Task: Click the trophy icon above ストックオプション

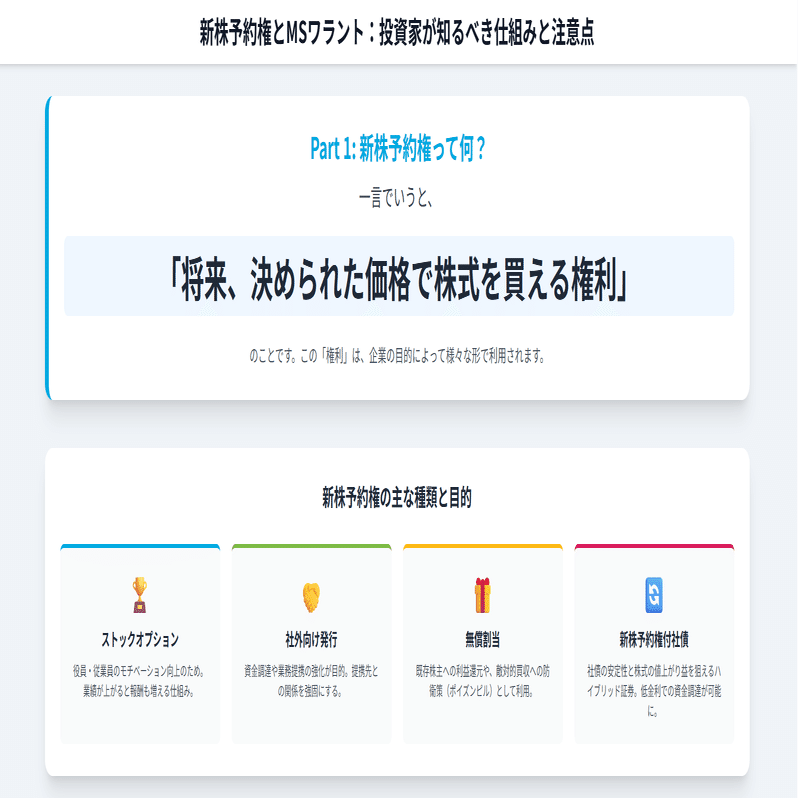Action: coord(140,595)
